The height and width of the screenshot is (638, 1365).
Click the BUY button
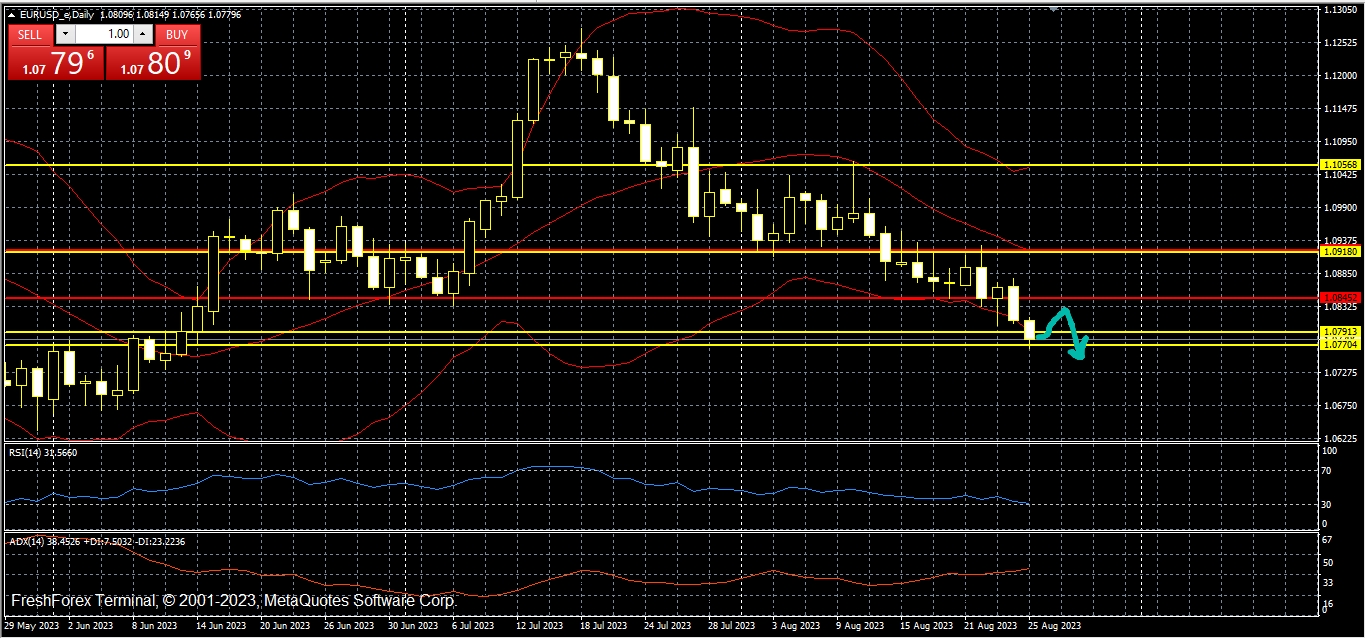(177, 34)
